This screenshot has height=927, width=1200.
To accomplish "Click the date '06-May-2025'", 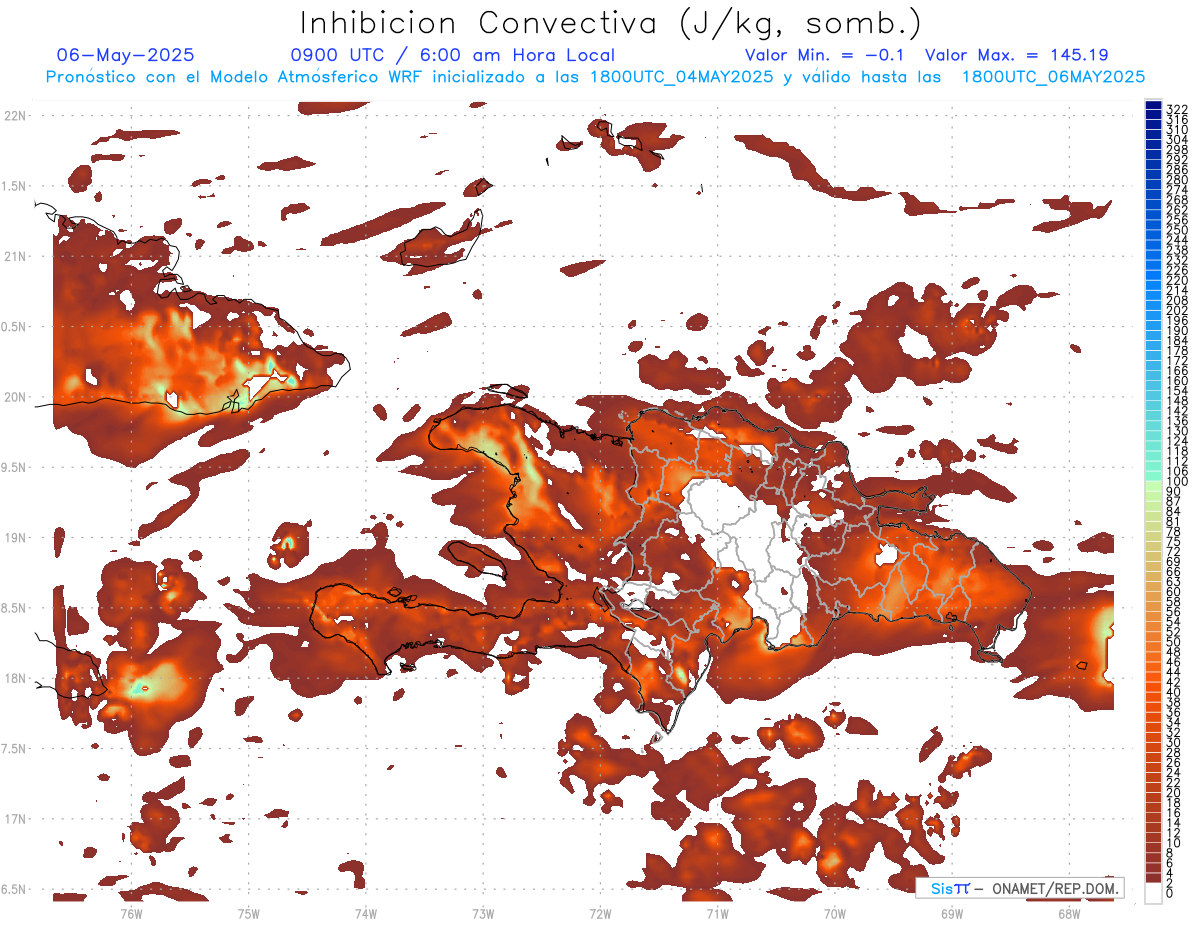I will pos(126,55).
